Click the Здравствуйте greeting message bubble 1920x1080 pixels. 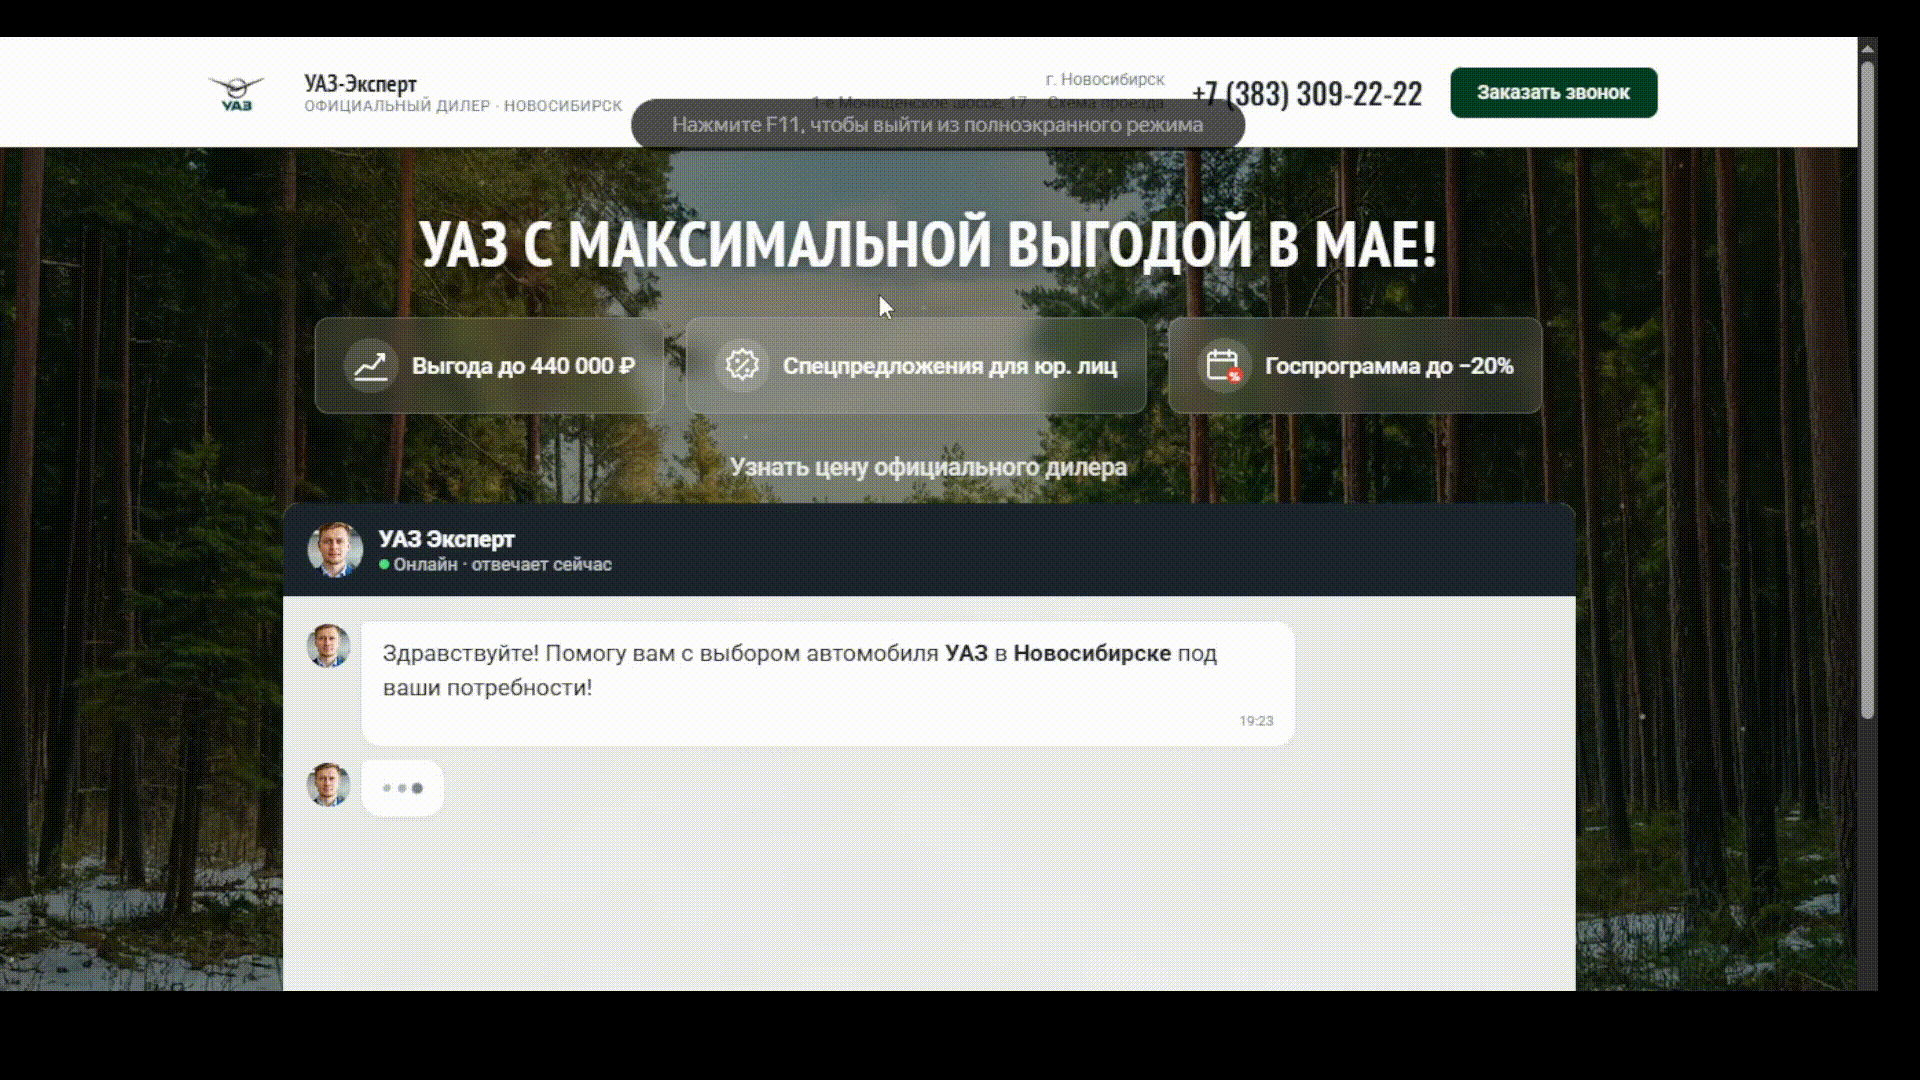point(828,684)
